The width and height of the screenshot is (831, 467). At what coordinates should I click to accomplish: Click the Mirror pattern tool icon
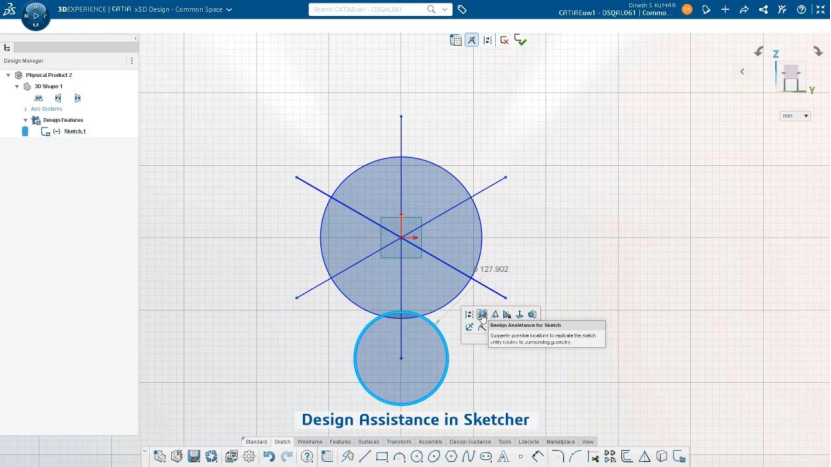coord(609,456)
